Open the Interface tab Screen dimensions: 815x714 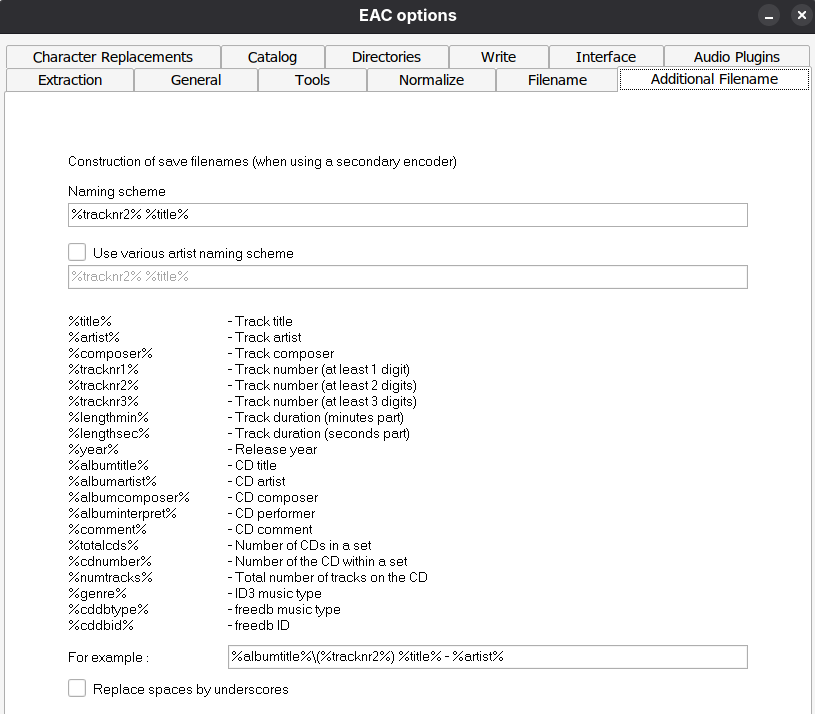(605, 57)
